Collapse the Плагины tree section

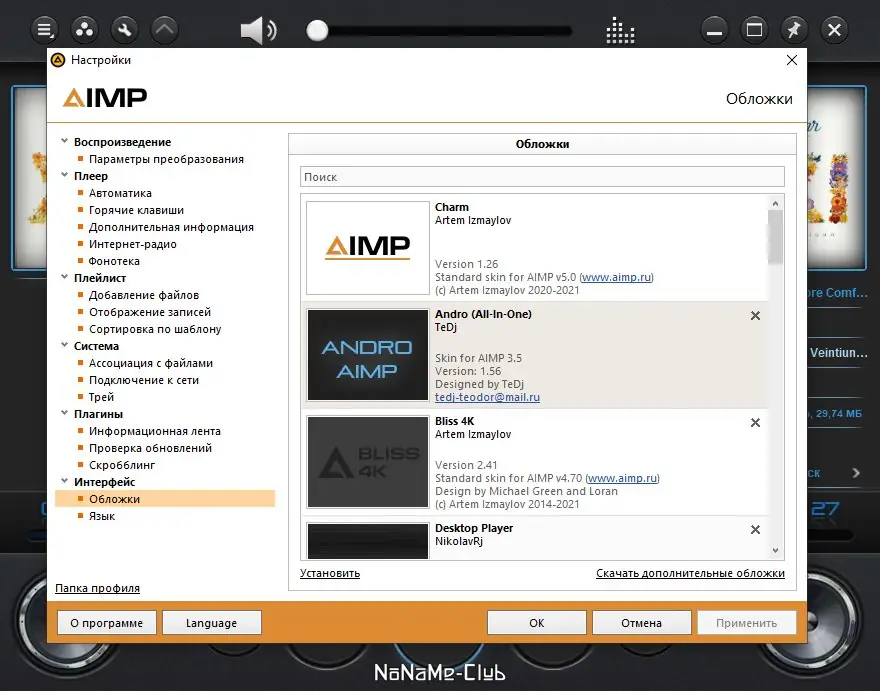click(65, 413)
